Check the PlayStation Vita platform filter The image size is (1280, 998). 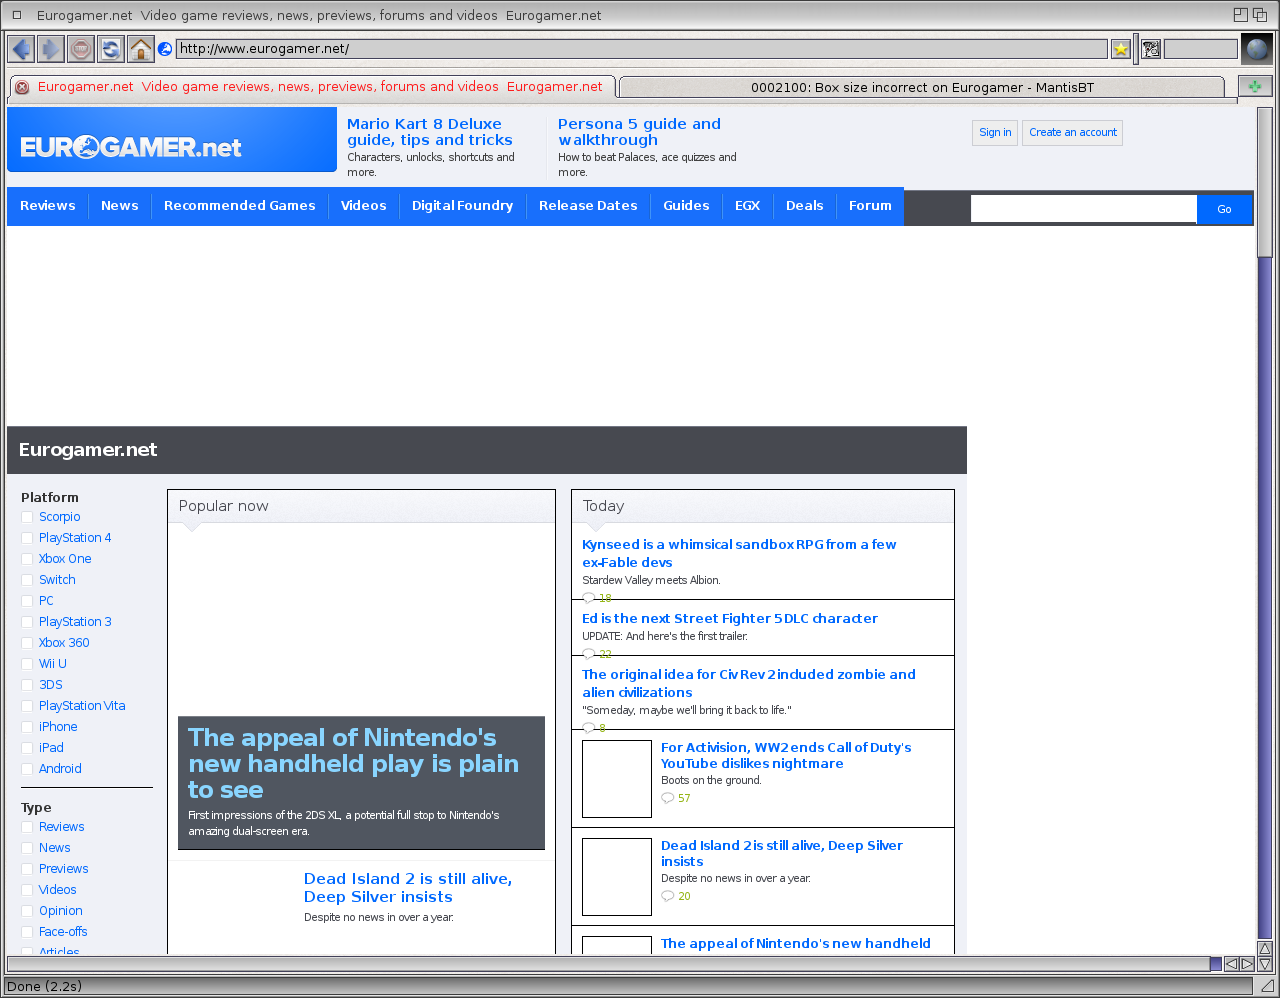pos(27,706)
